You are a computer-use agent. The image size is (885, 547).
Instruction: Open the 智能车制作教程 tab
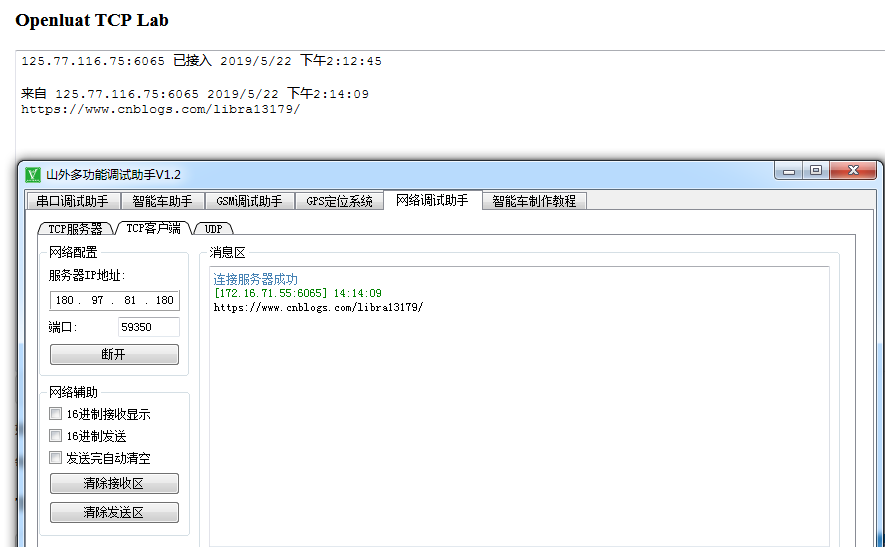click(x=534, y=201)
